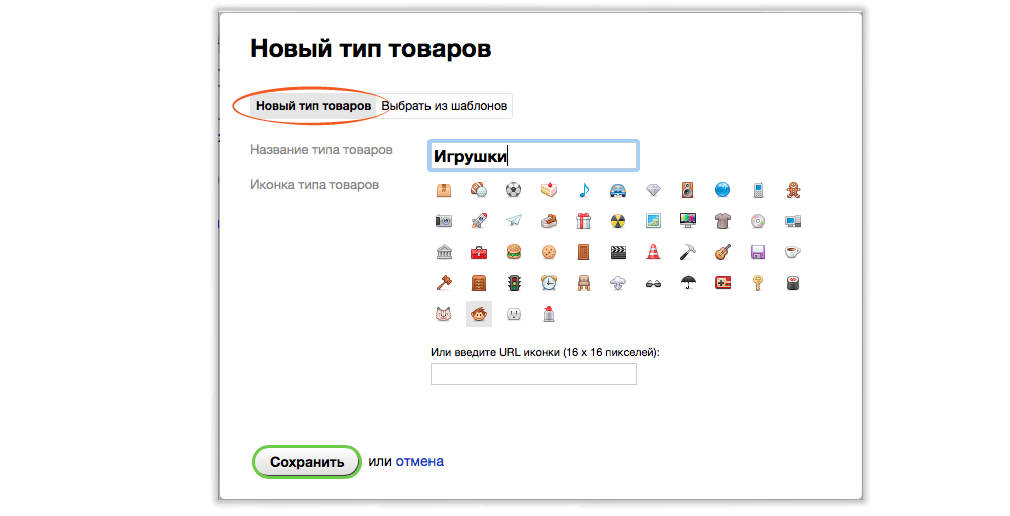The height and width of the screenshot is (516, 1010).
Task: Pick the wooden door icon
Action: [584, 252]
